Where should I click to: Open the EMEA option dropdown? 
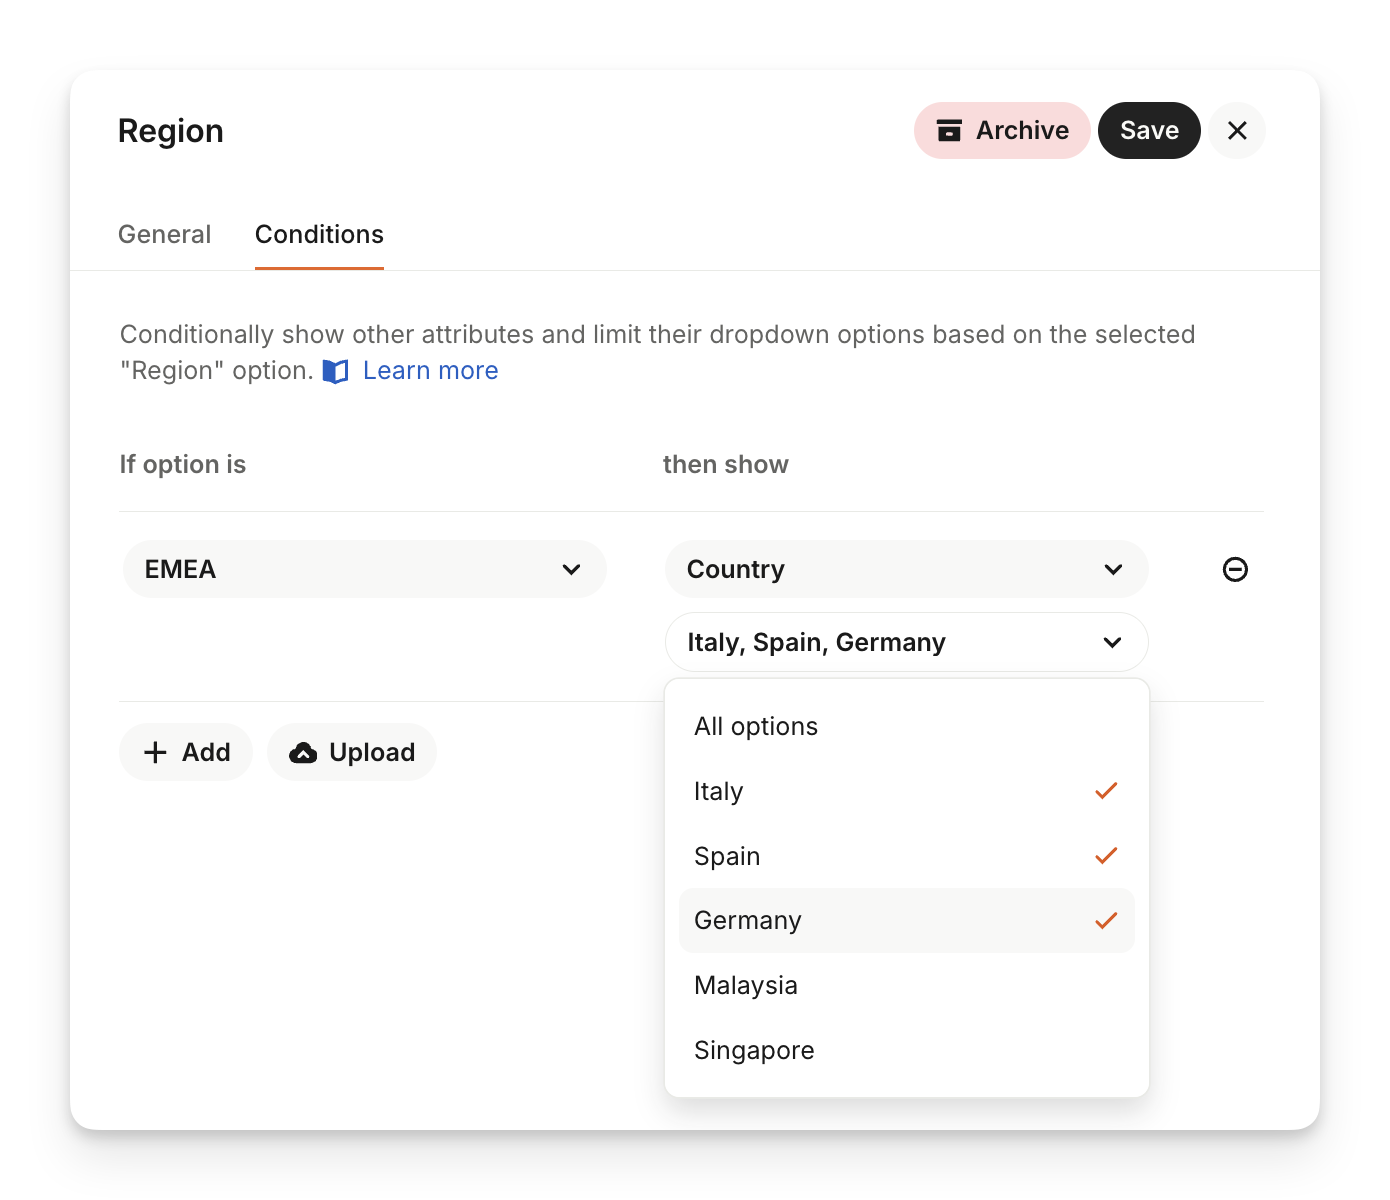pos(364,570)
